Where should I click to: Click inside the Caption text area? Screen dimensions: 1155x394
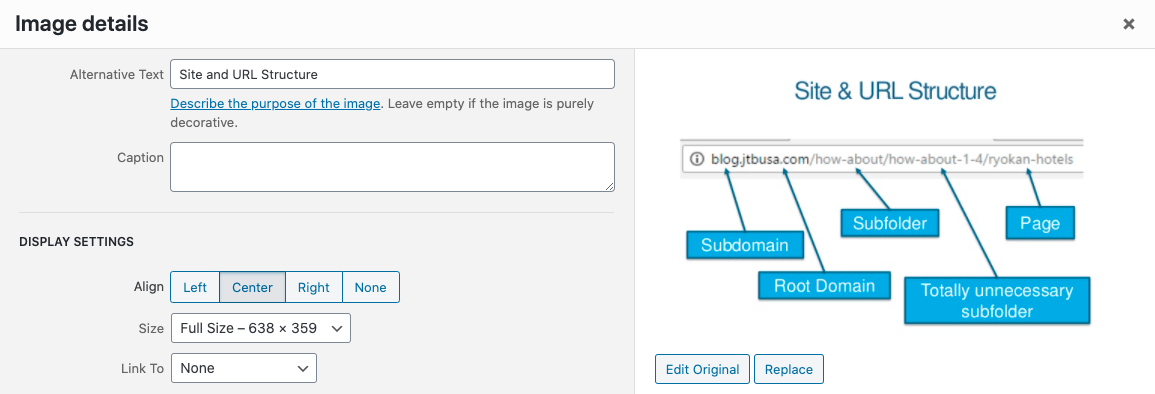(392, 167)
